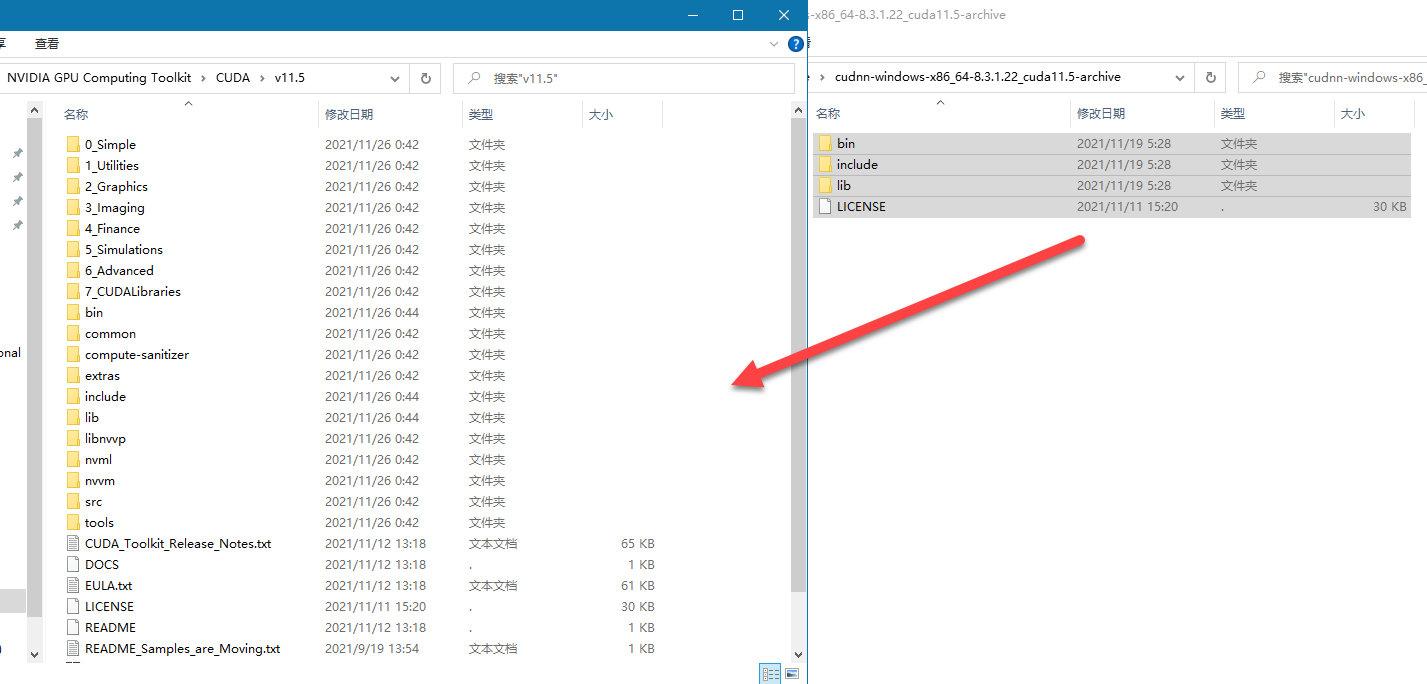Select the 1_Utilities folder icon
The image size is (1427, 684).
(72, 165)
